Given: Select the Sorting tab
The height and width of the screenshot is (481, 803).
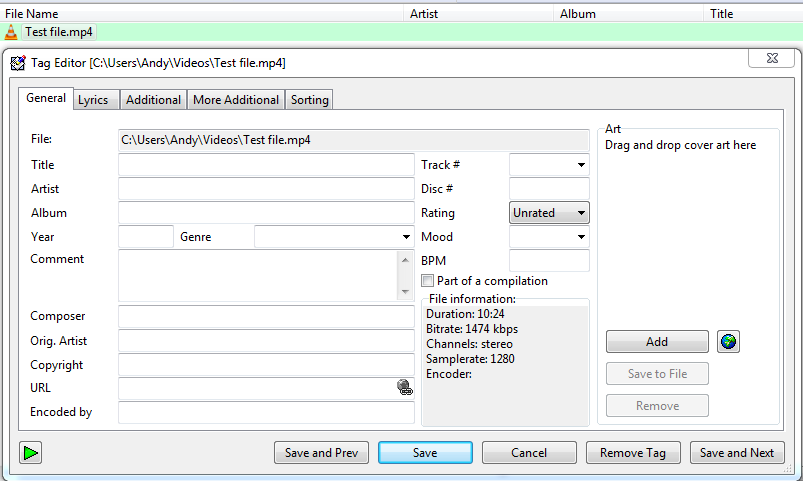Looking at the screenshot, I should tap(310, 100).
